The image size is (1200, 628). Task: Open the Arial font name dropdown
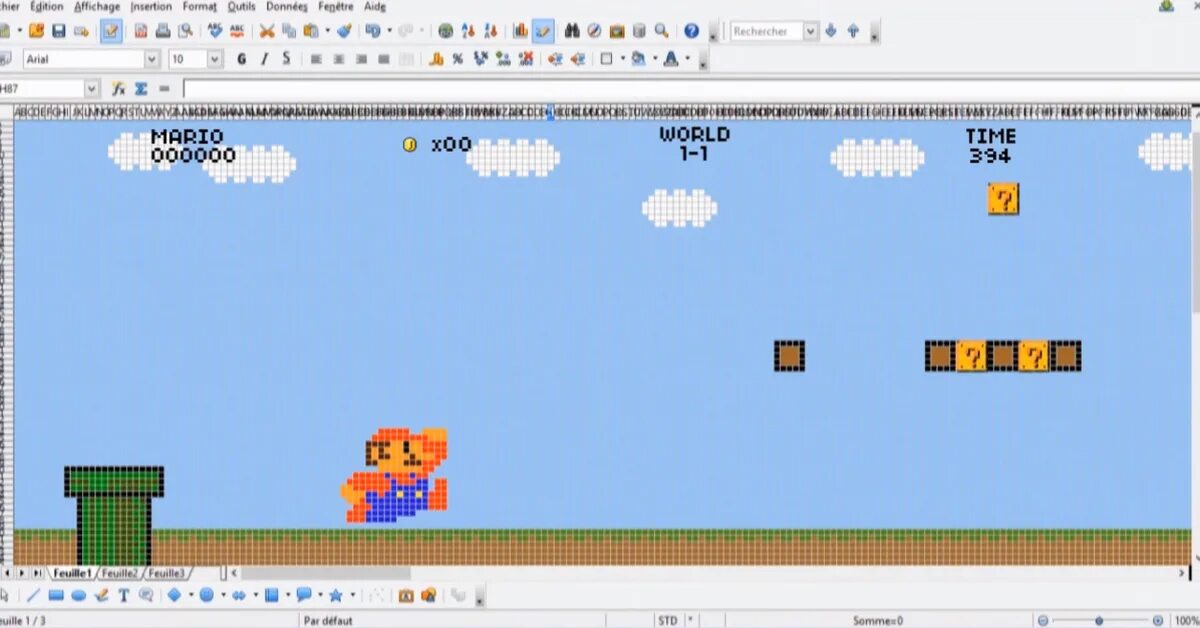pos(152,59)
